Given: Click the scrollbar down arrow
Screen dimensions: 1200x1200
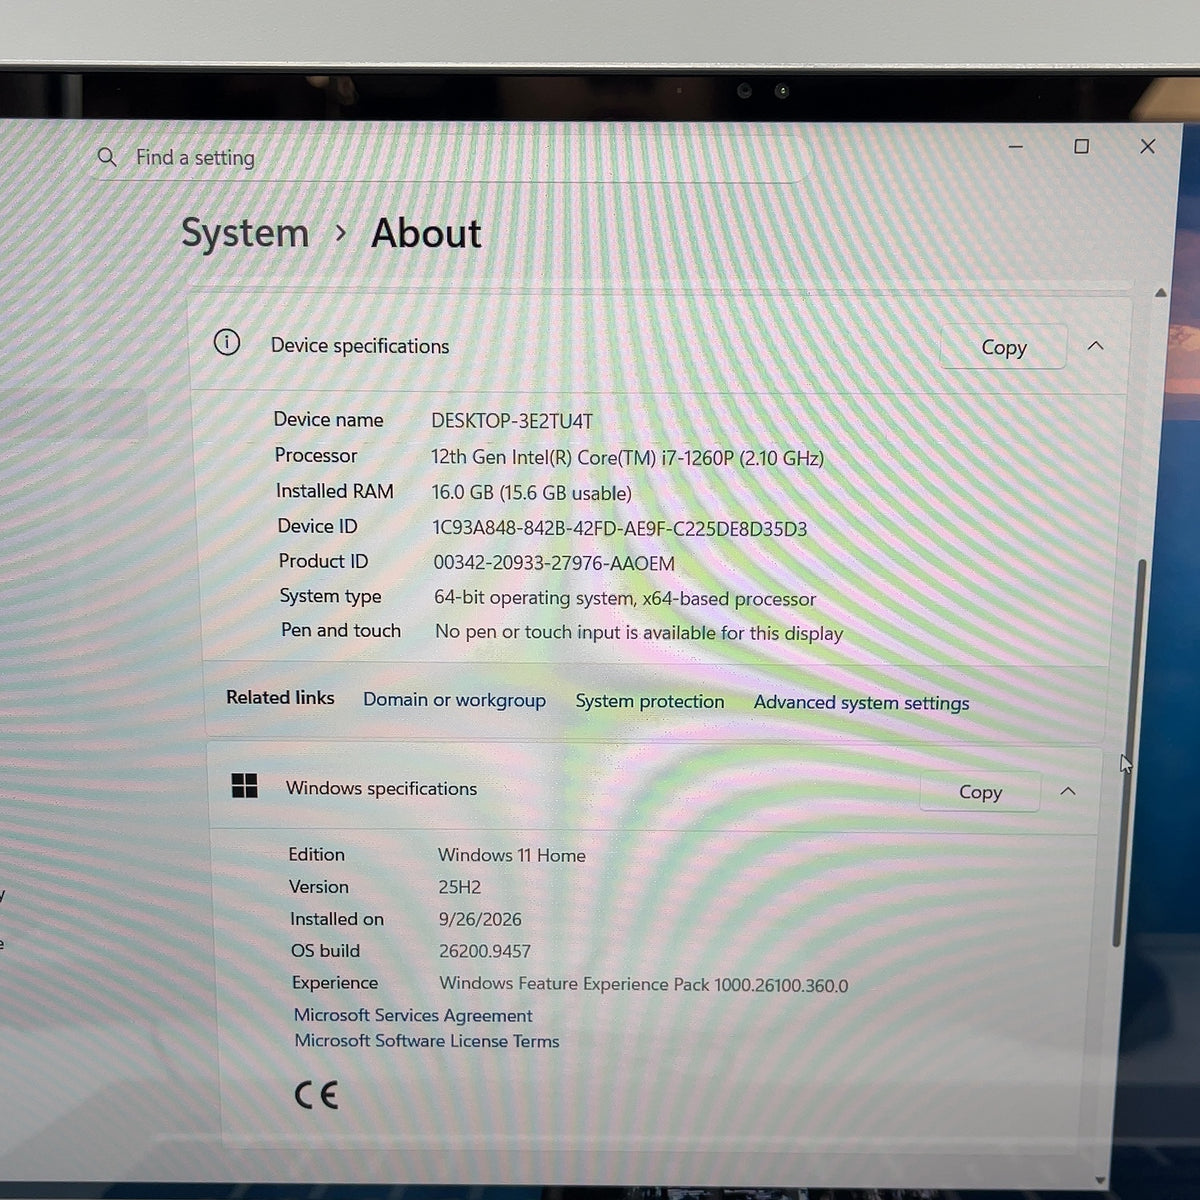Looking at the screenshot, I should point(1100,1181).
